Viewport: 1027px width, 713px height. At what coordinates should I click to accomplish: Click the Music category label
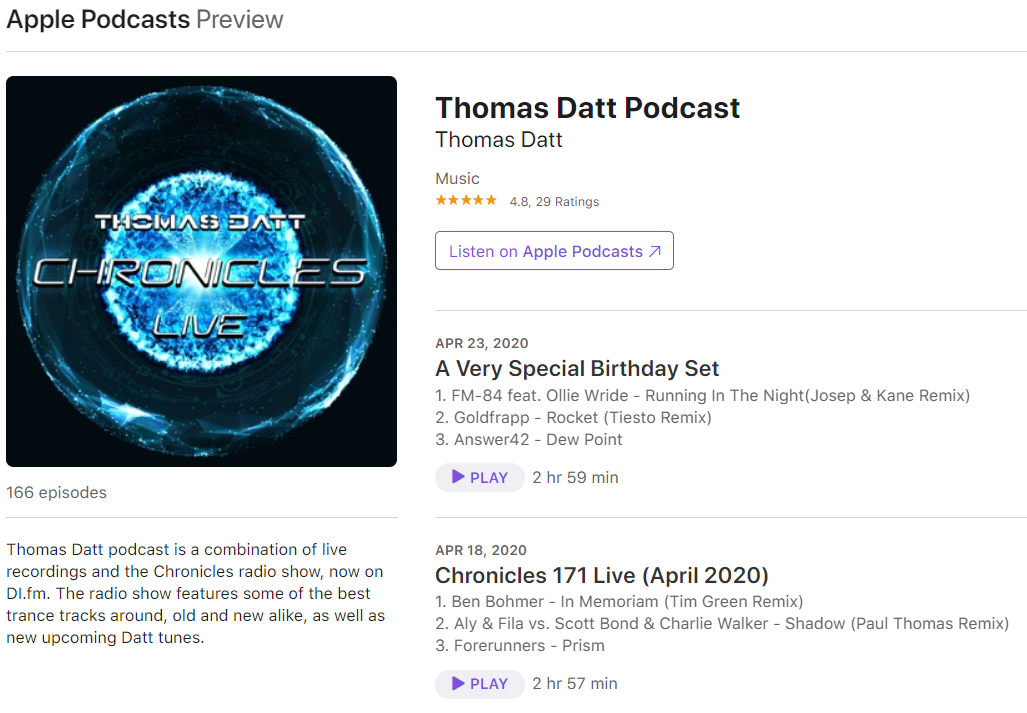tap(457, 179)
